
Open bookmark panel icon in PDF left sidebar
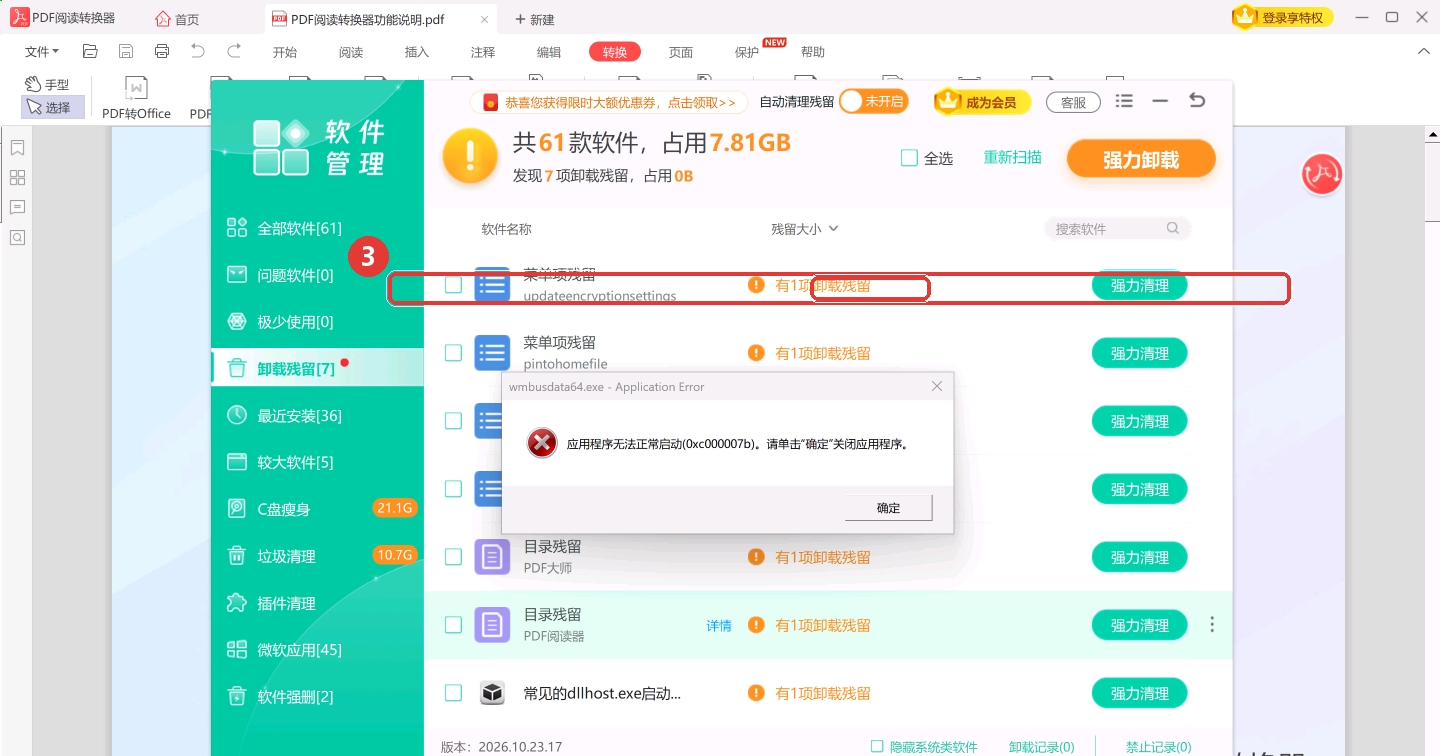[17, 148]
